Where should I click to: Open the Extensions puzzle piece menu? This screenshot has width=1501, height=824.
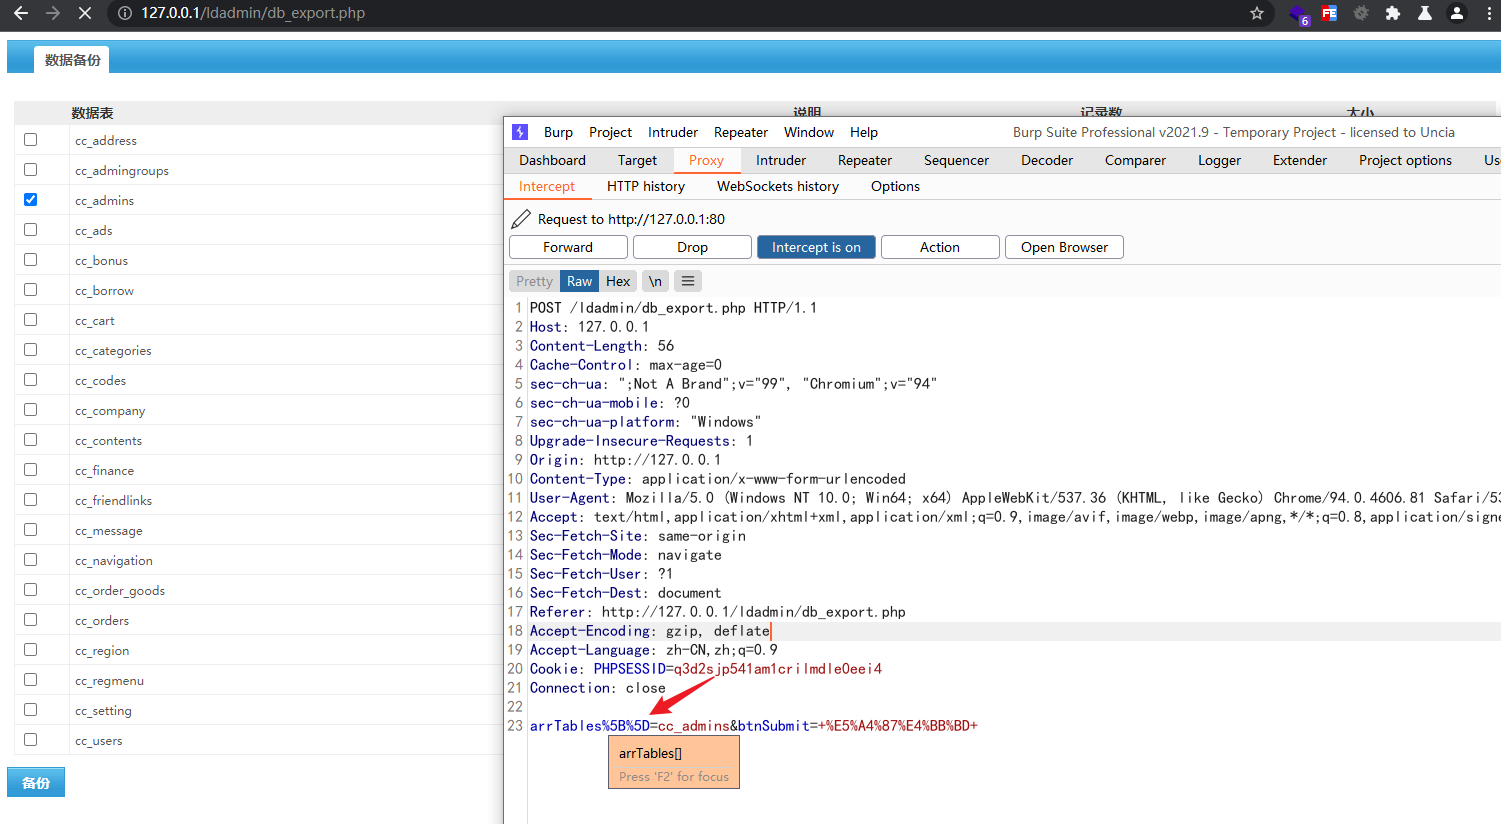[1393, 13]
